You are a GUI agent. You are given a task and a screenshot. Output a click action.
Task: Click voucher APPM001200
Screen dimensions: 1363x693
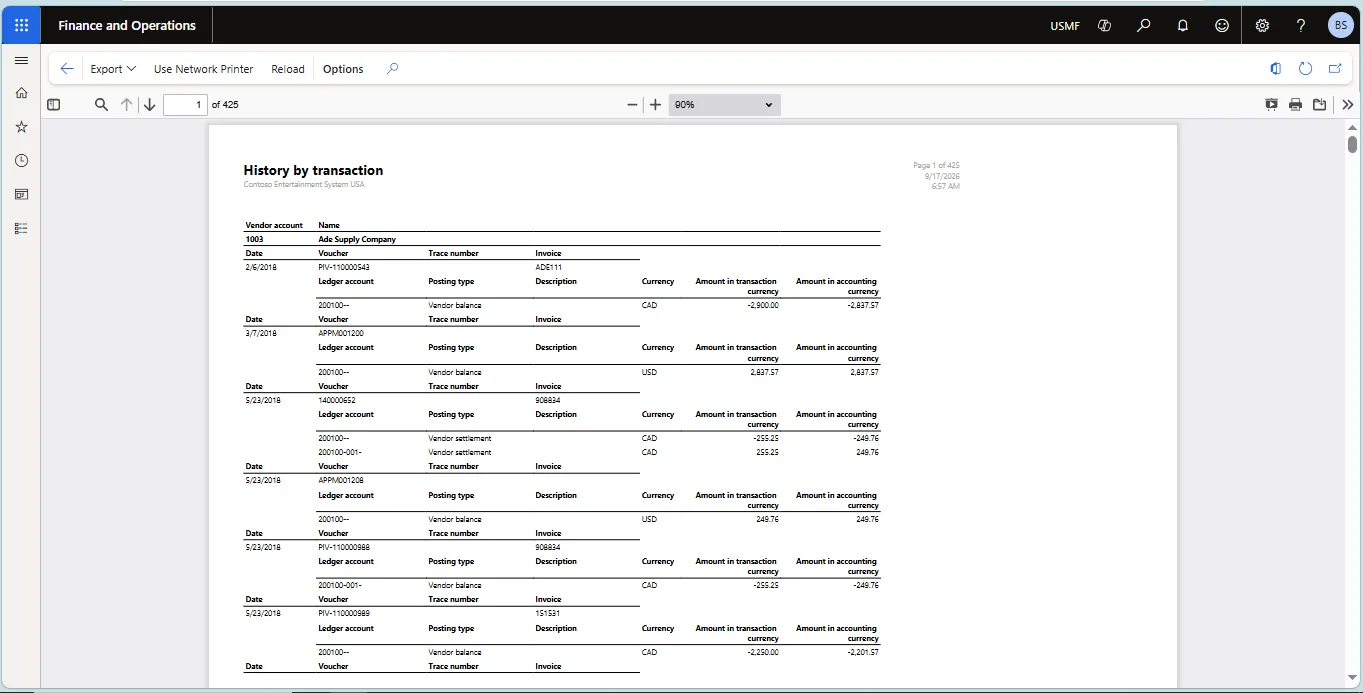341,333
